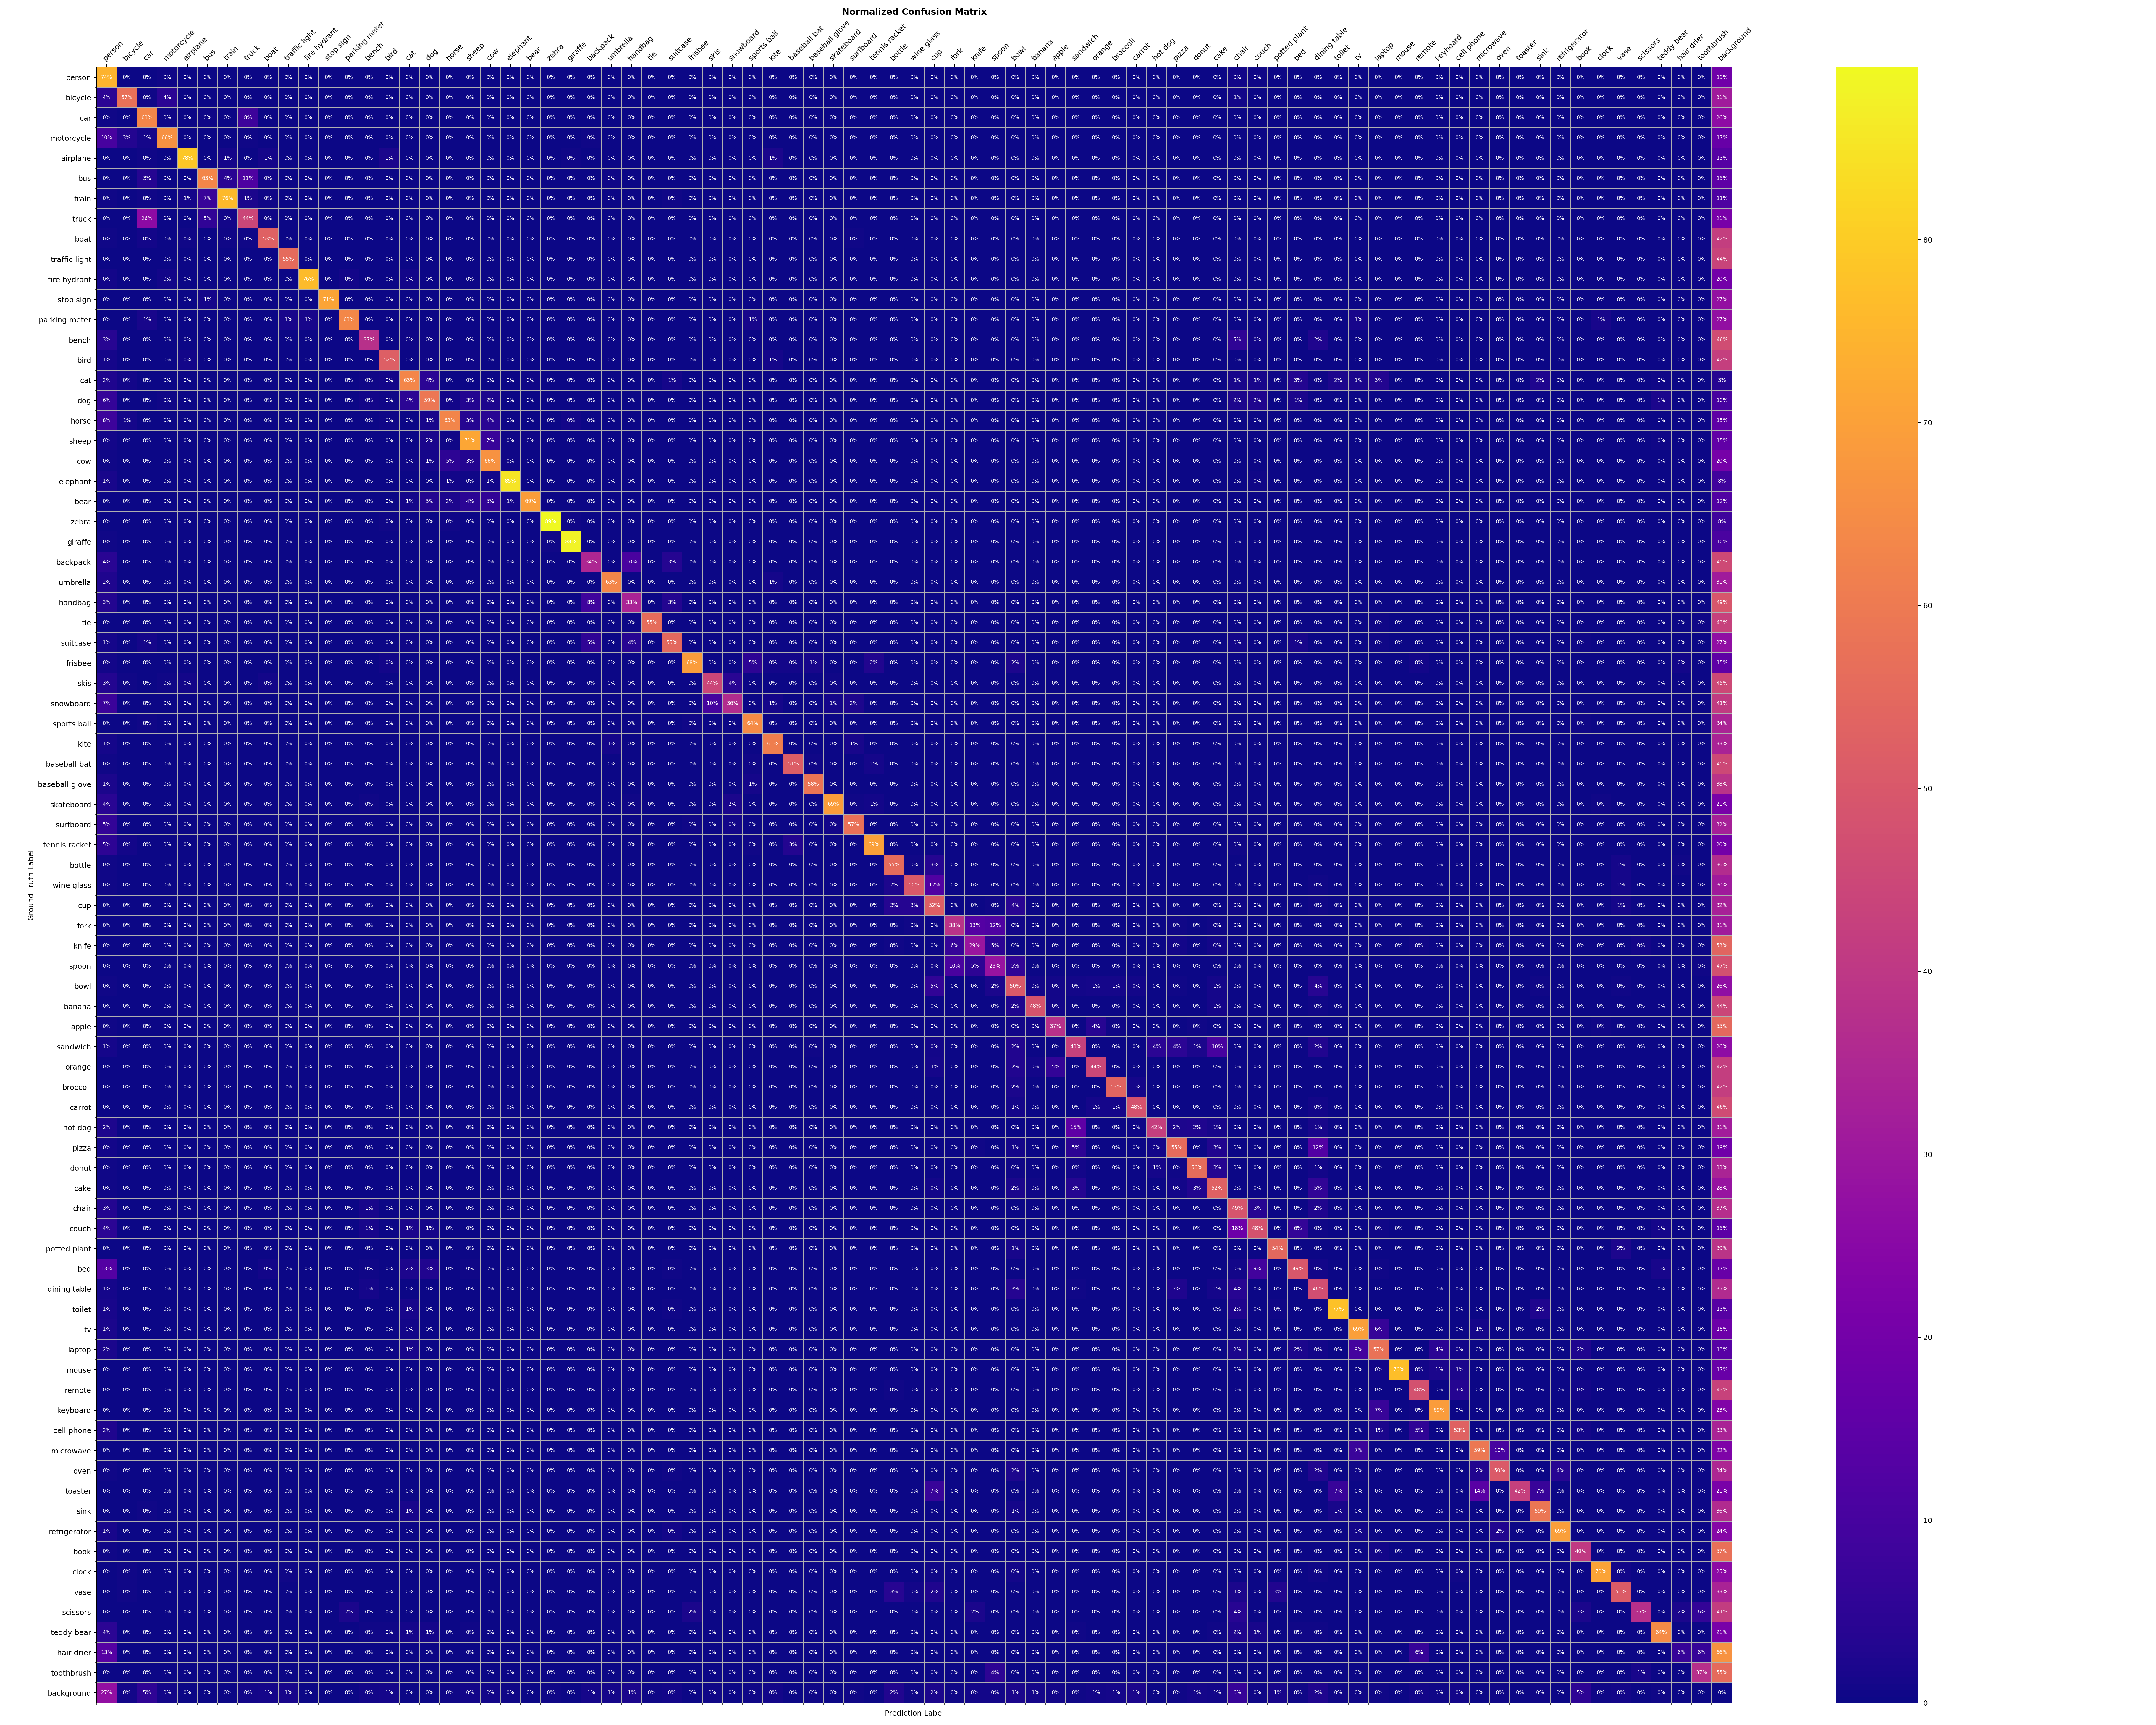Click the bright yellow diagonal cell in the zebra row
Screen dimensions: 2156x1725
pyautogui.click(x=551, y=522)
